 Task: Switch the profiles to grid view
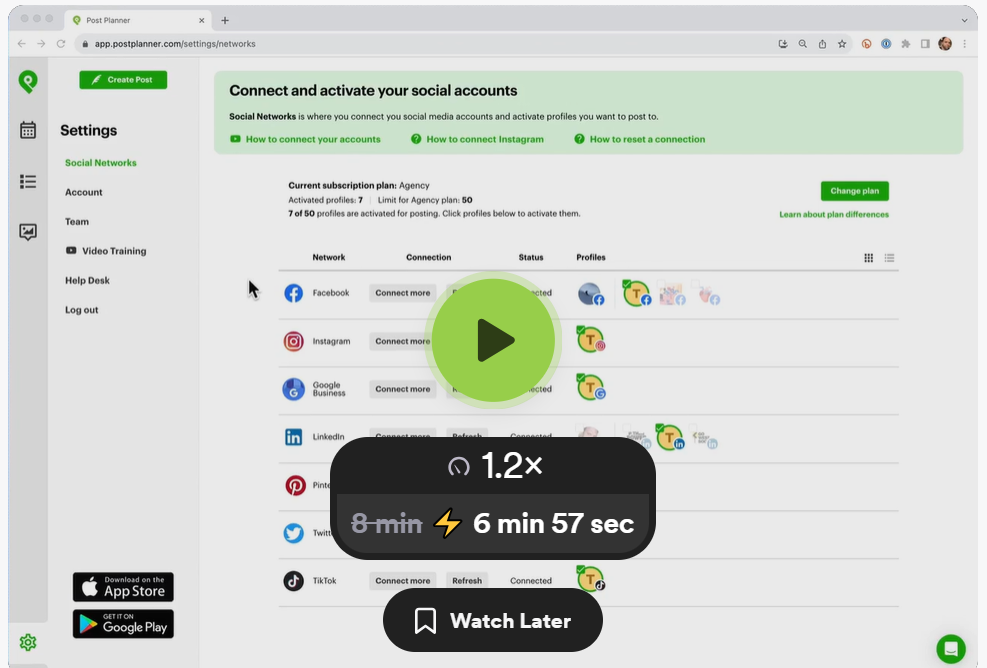point(869,258)
